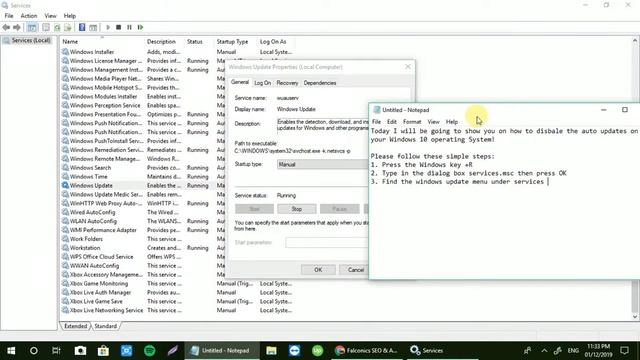Image resolution: width=640 pixels, height=360 pixels.
Task: Switch to the Extended view tab
Action: pyautogui.click(x=76, y=326)
